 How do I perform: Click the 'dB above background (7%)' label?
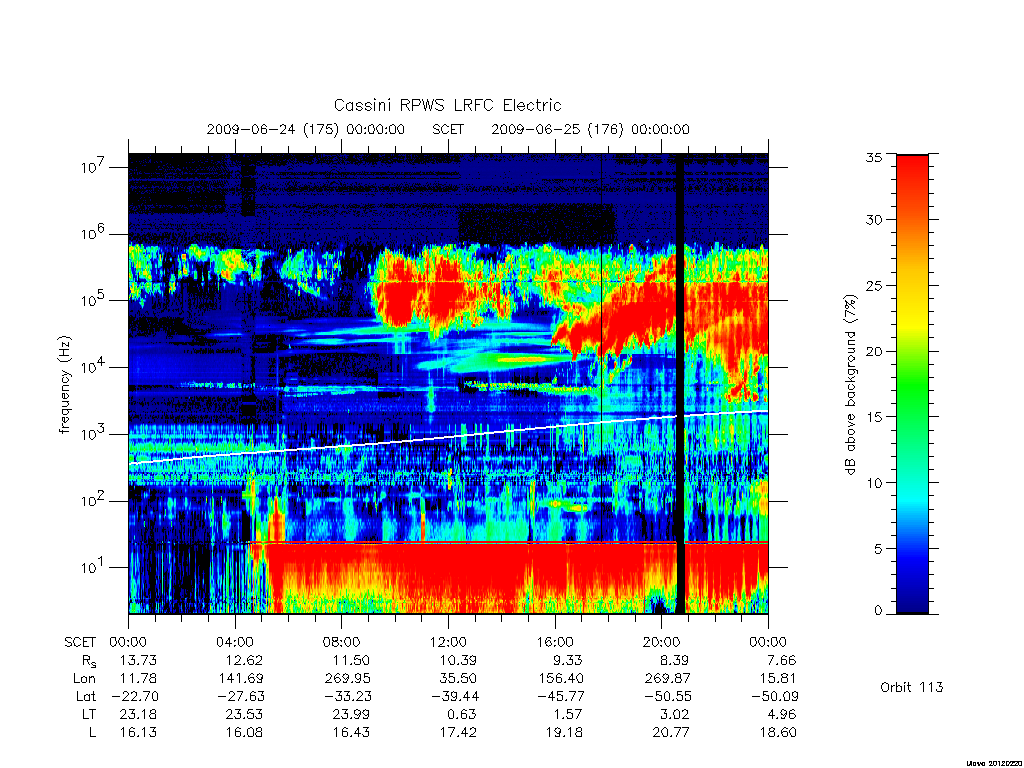[x=850, y=385]
